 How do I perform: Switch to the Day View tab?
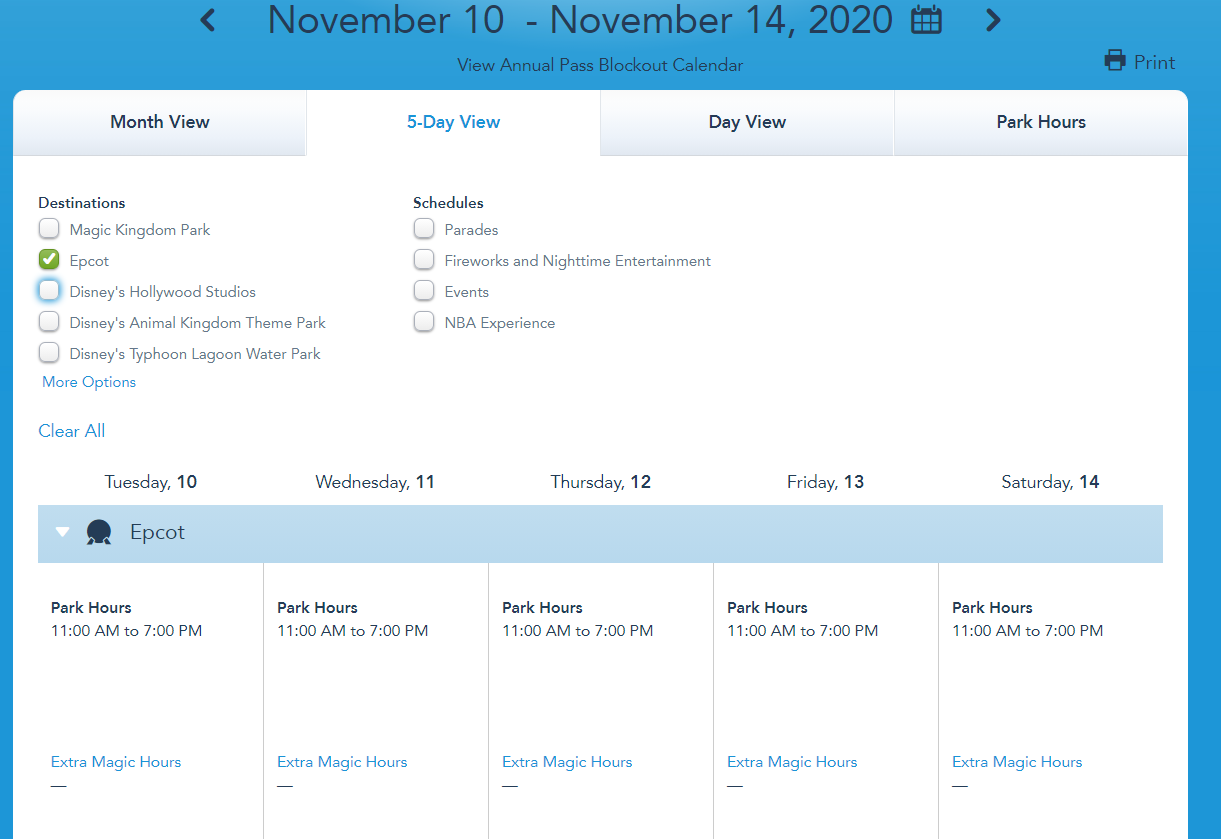[747, 122]
